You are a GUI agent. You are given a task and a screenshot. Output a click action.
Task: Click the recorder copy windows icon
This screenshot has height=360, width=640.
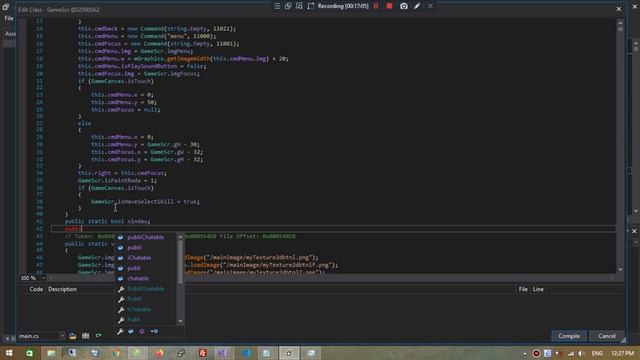click(x=288, y=6)
